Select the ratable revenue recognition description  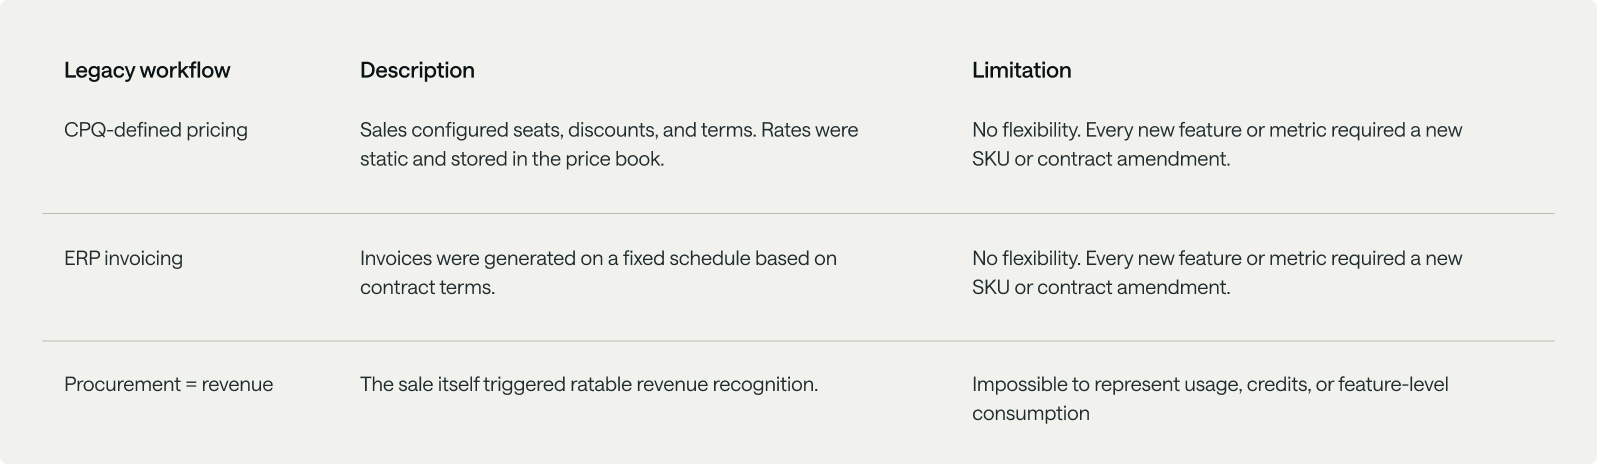589,384
